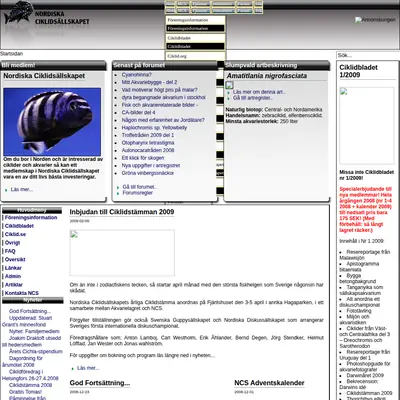Click list item Resereportage från Malawisjön
Screen dimensions: 400x400
(365, 255)
